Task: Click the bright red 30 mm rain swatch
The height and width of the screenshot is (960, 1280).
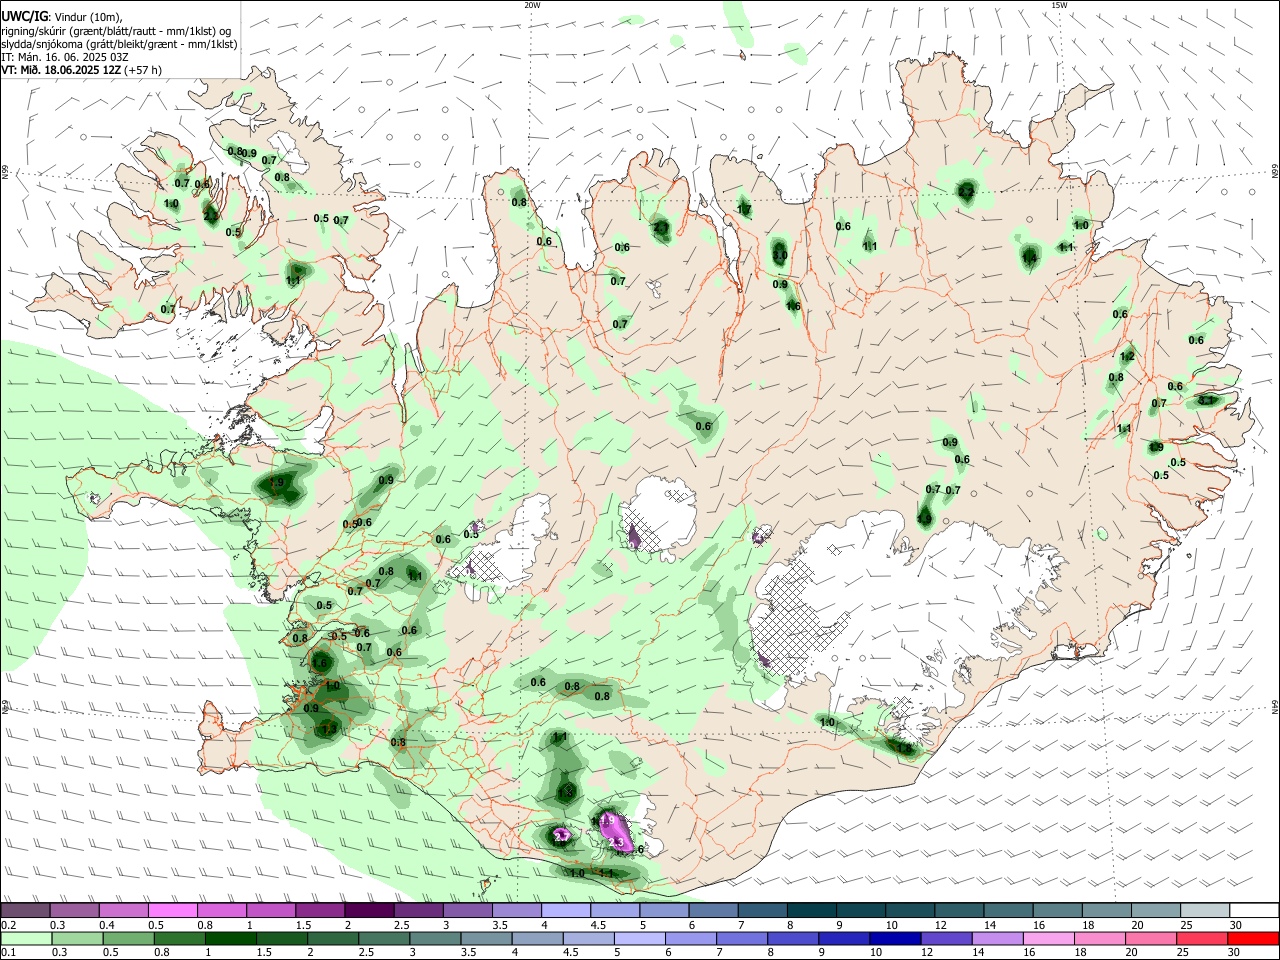Action: 1253,938
